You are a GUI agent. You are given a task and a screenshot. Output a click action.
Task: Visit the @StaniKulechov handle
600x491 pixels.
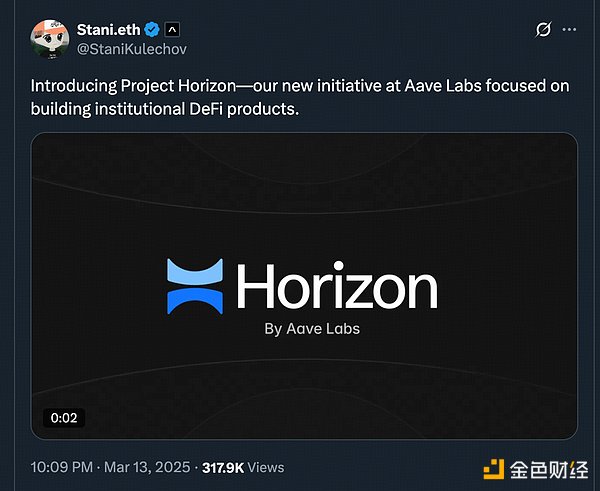131,48
